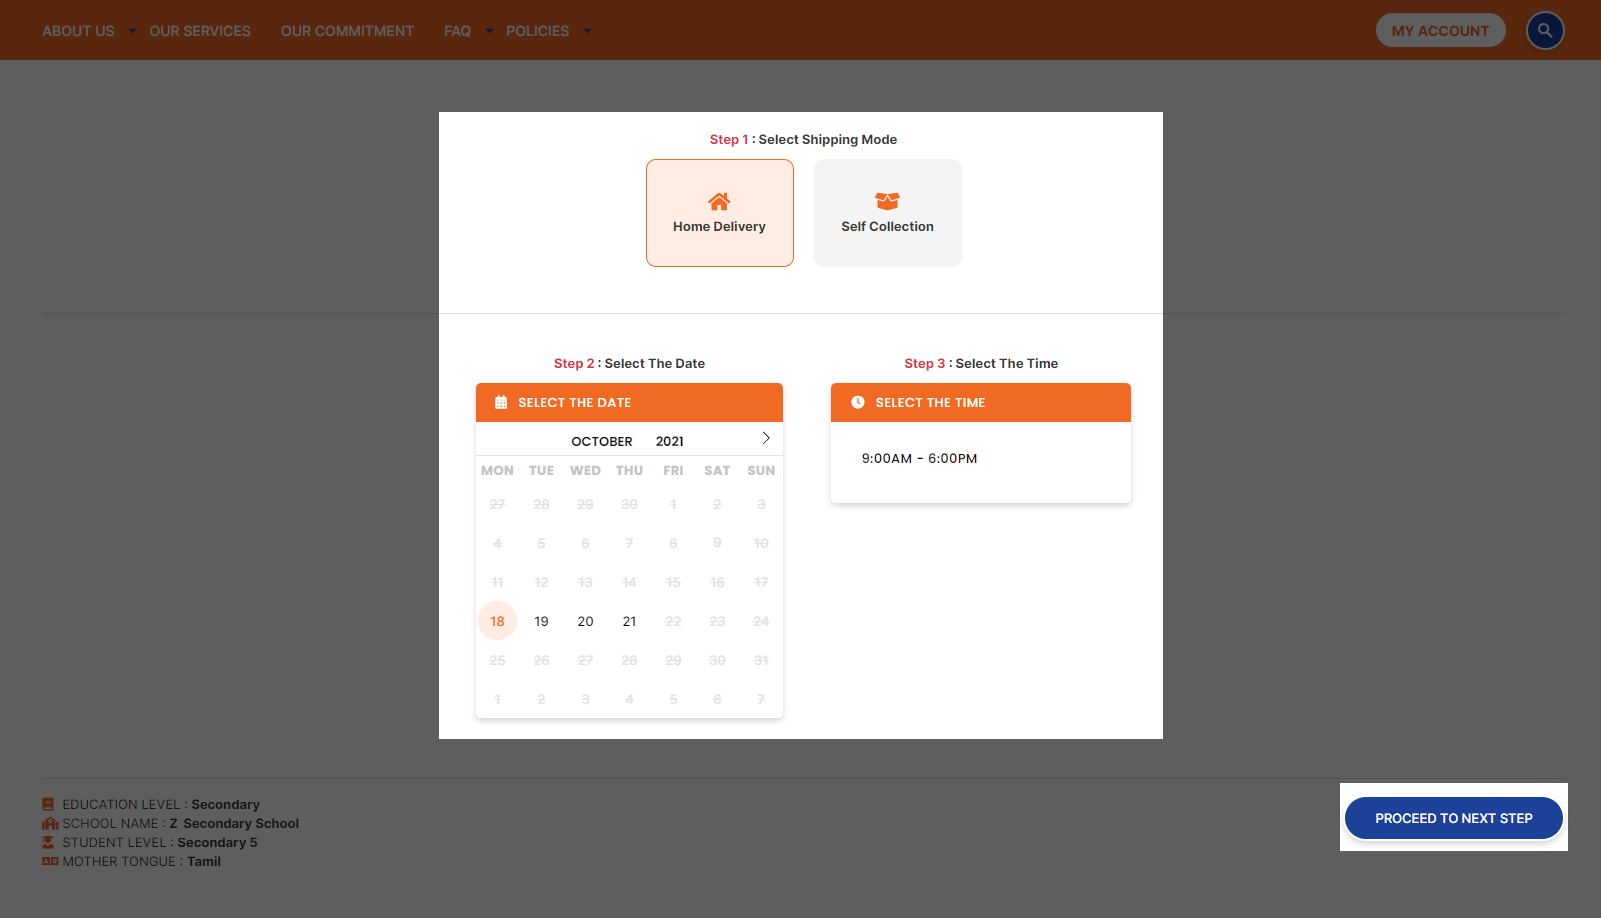This screenshot has height=918, width=1601.
Task: Click the search magnifier icon
Action: 1544,30
